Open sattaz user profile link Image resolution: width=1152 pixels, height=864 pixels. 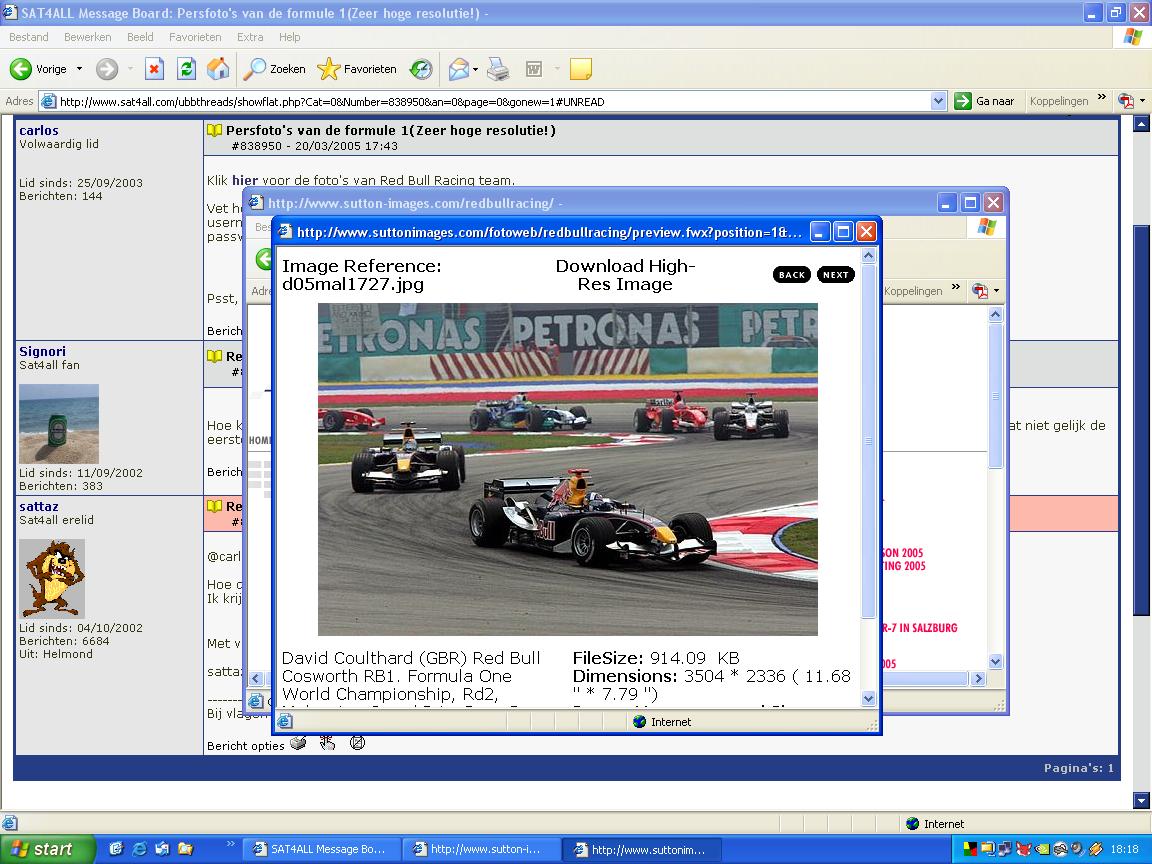click(x=39, y=506)
